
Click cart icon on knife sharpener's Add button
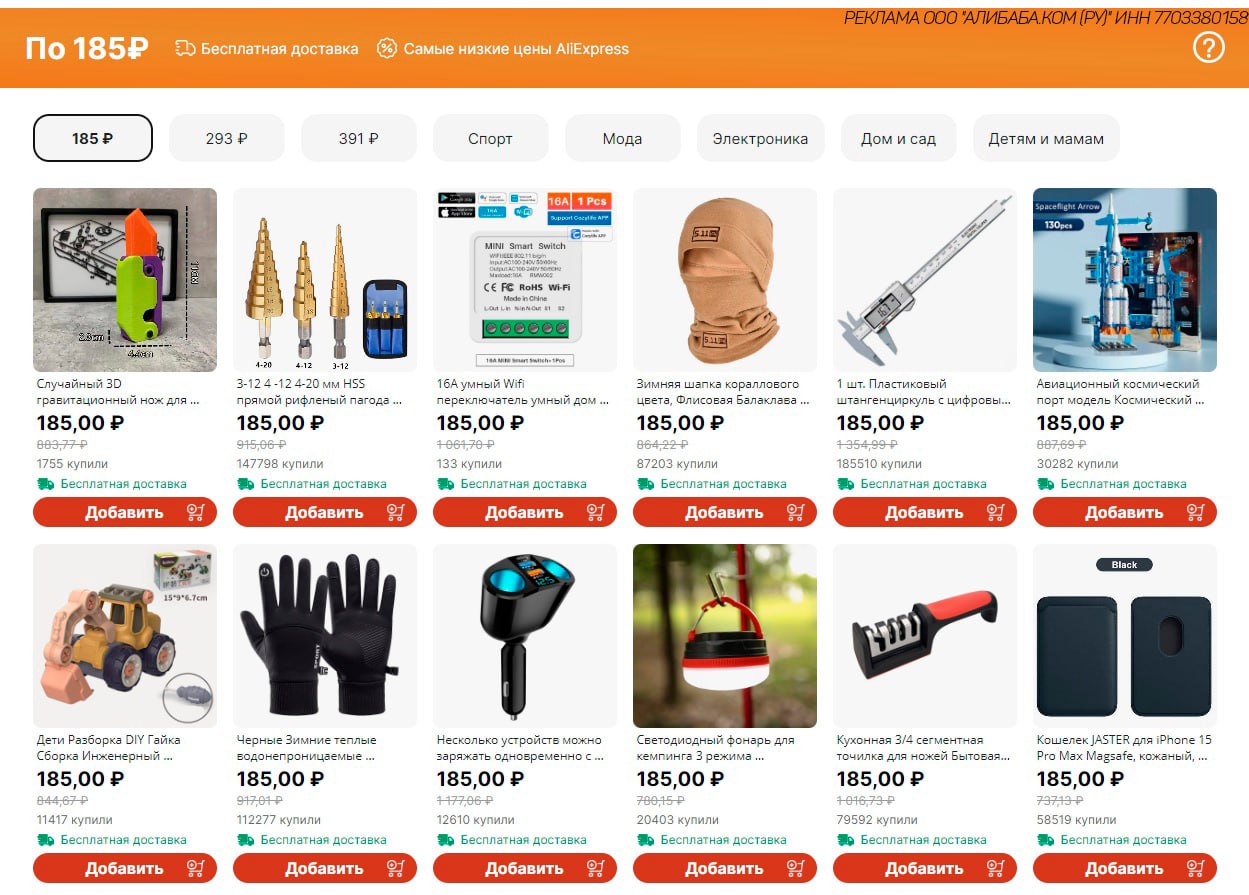pyautogui.click(x=996, y=868)
